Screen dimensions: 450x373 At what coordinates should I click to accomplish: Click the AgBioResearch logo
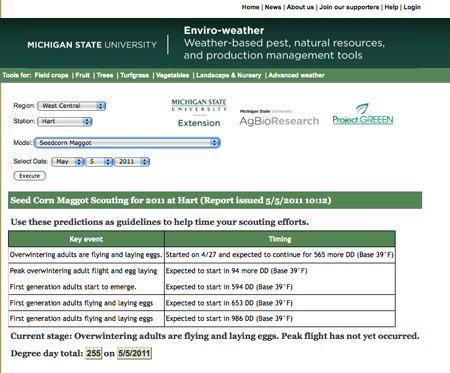279,118
